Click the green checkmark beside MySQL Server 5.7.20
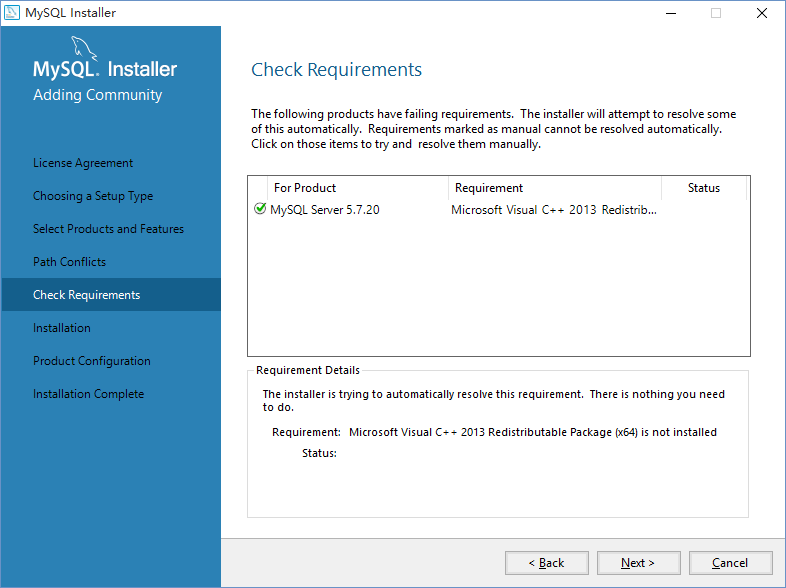This screenshot has height=588, width=786. coord(260,210)
